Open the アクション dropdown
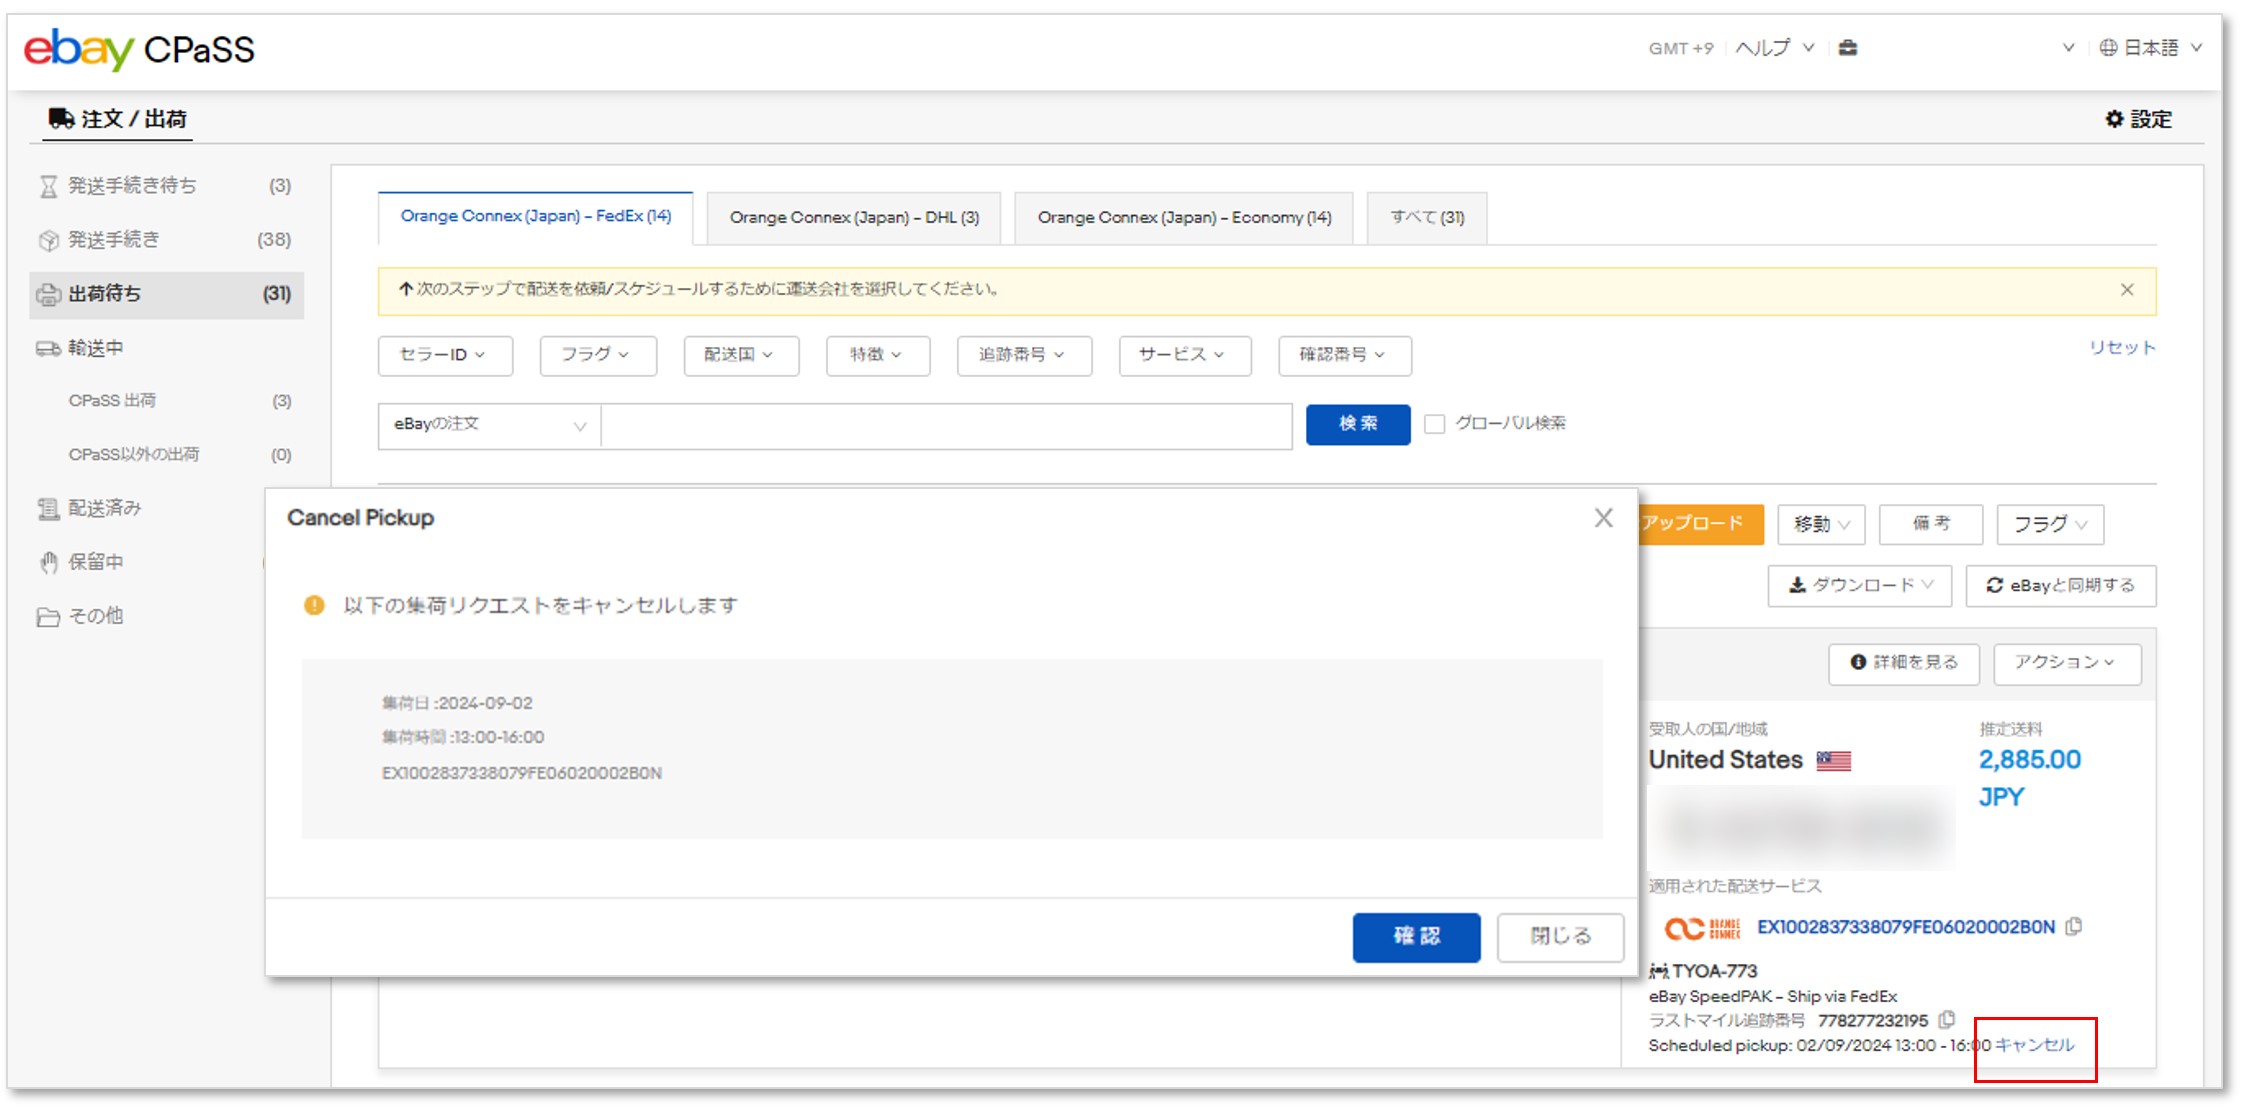Viewport: 2250px width, 1111px height. tap(2067, 663)
